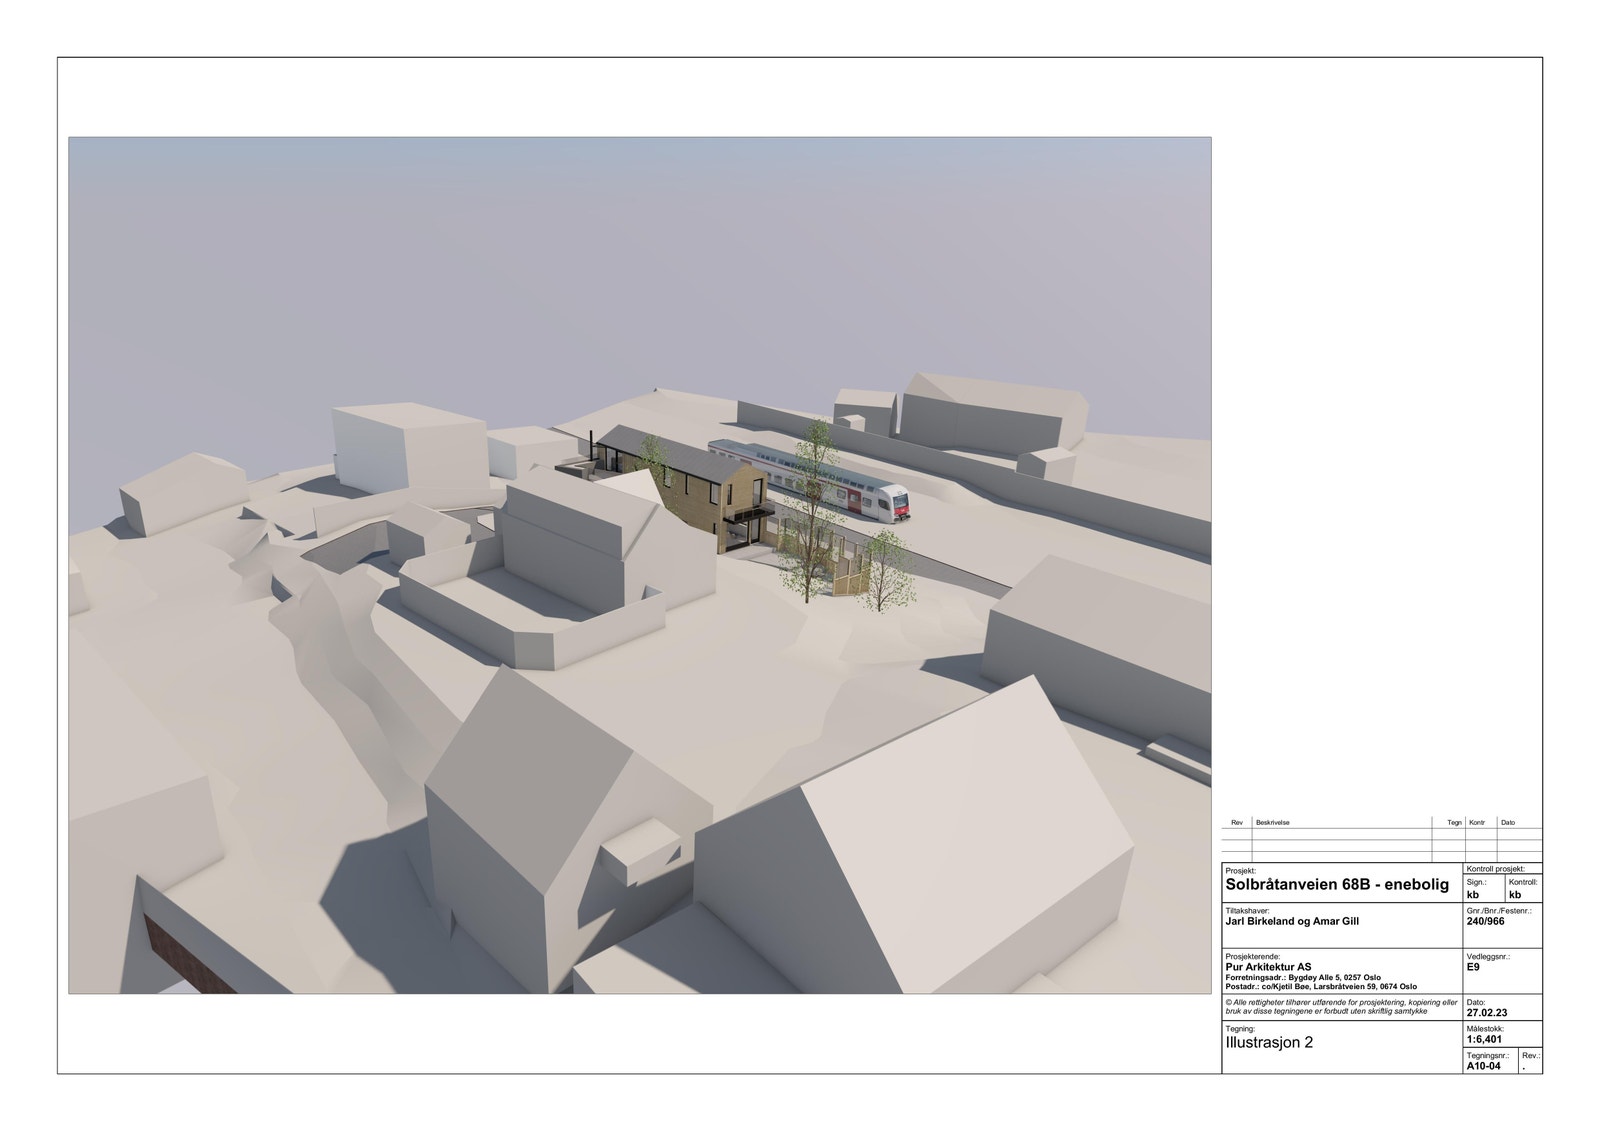Select the date value "27.02.23"
The width and height of the screenshot is (1600, 1131).
tap(1487, 1012)
